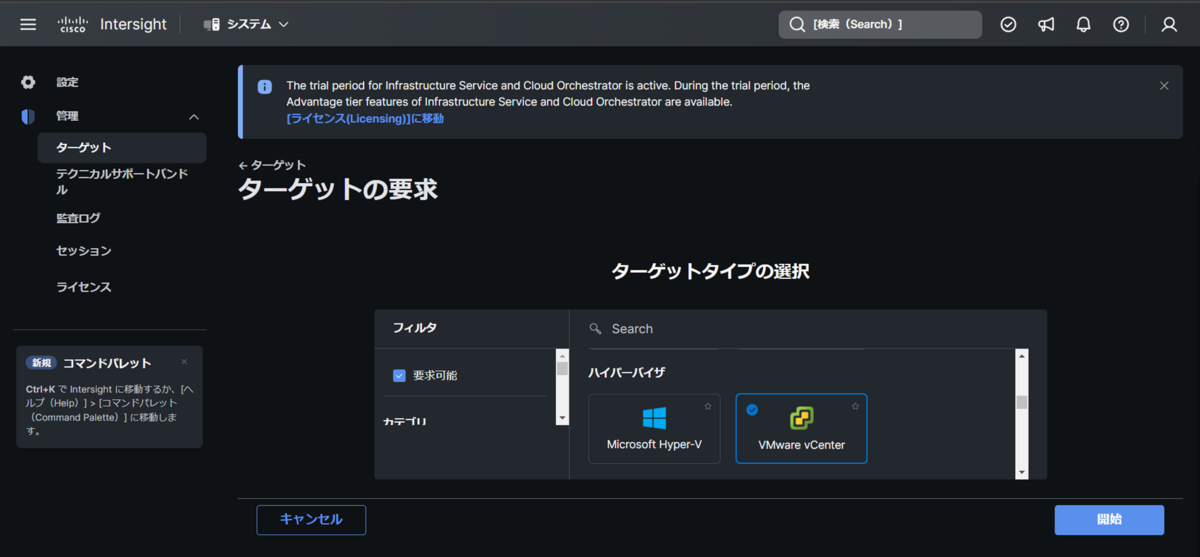Select ターゲット in the sidebar

tap(122, 147)
